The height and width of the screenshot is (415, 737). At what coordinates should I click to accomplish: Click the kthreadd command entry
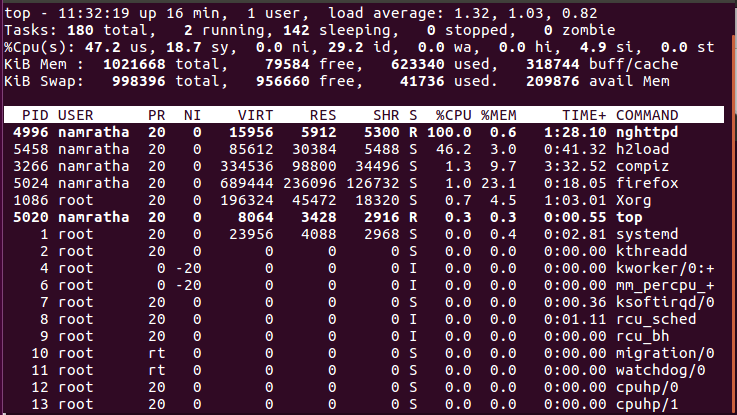[651, 251]
